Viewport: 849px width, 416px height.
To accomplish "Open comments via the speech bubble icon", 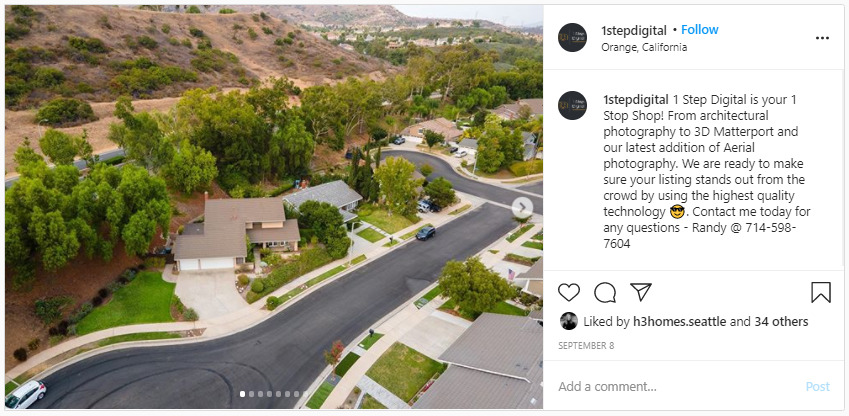I will point(605,292).
